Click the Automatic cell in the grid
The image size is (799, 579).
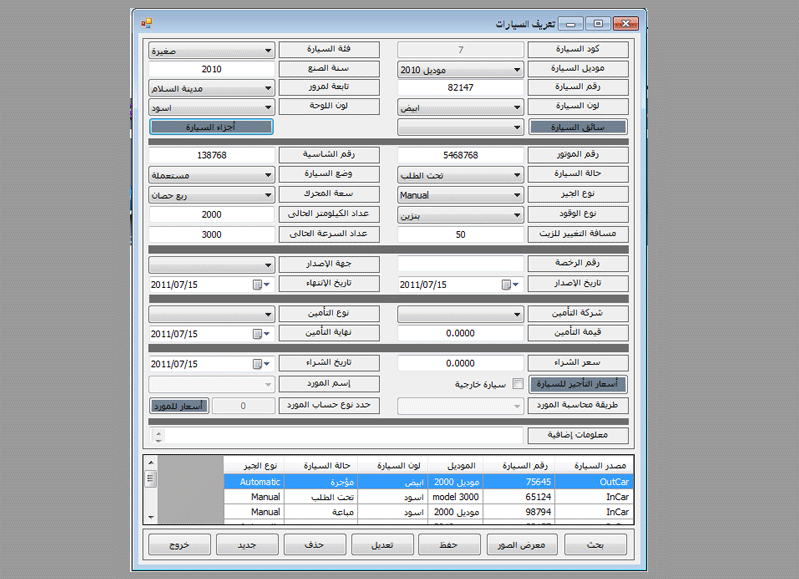point(255,482)
